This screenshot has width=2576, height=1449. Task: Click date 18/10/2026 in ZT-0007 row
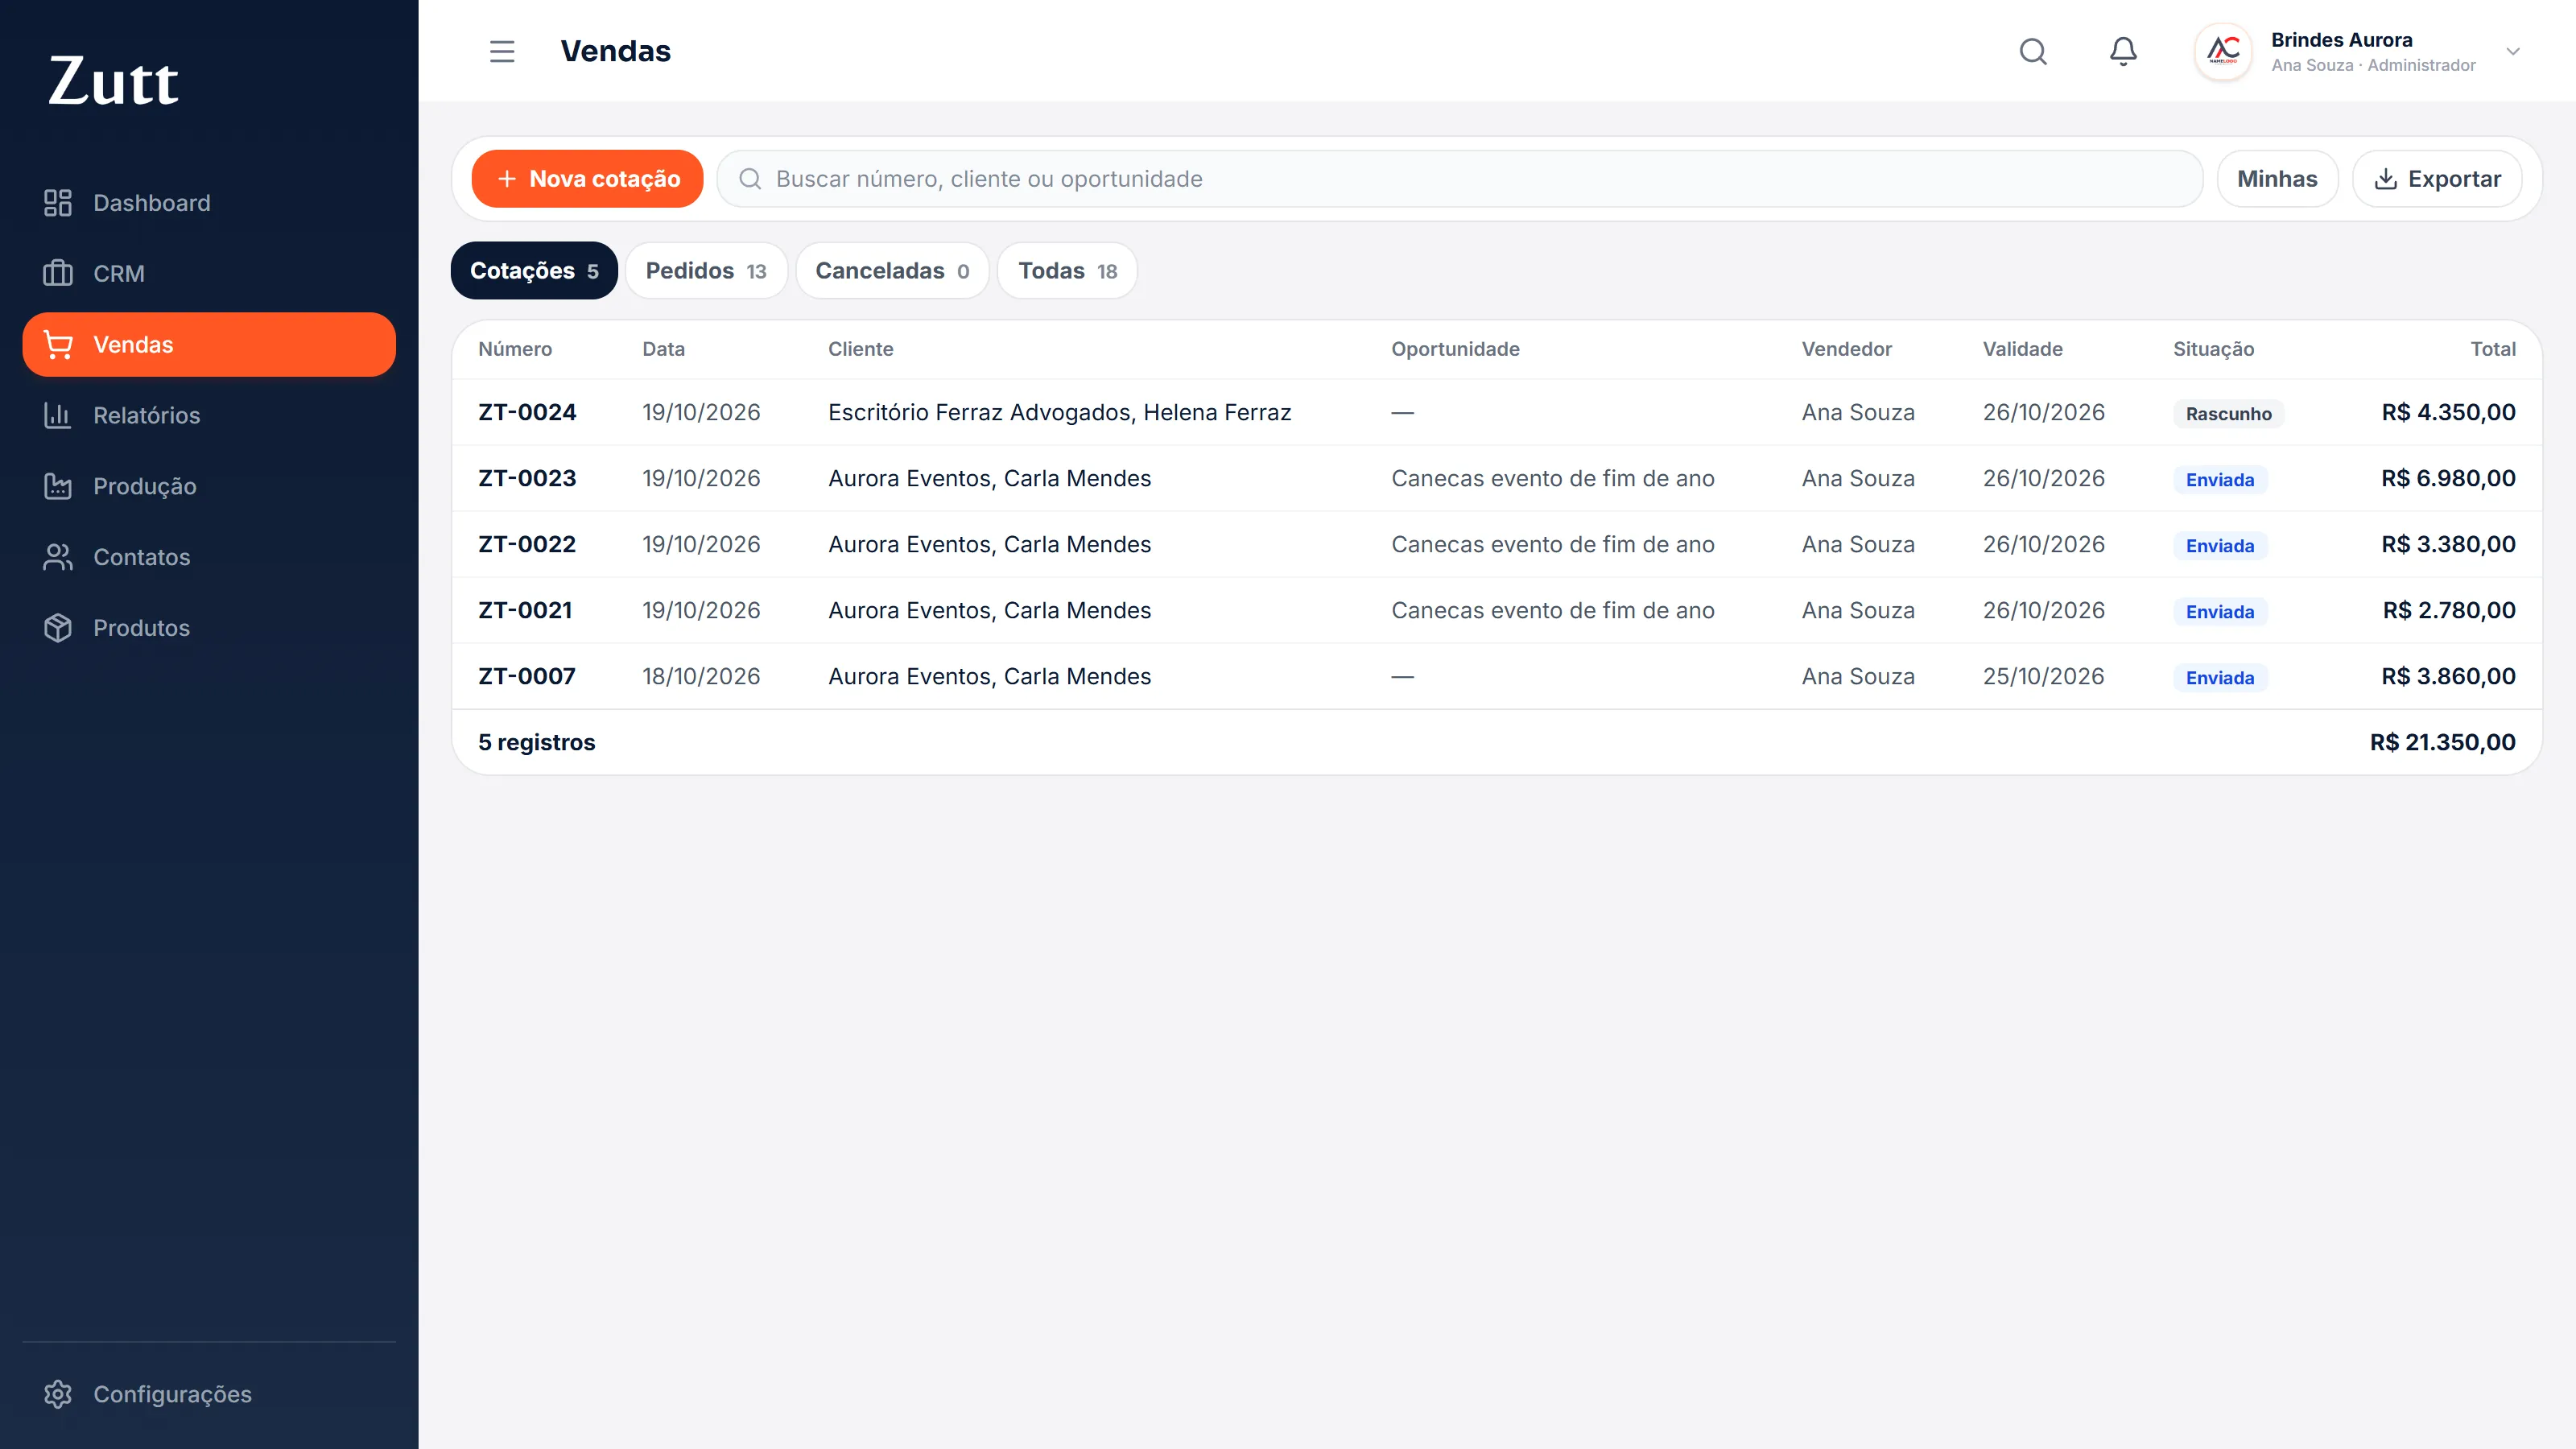701,676
